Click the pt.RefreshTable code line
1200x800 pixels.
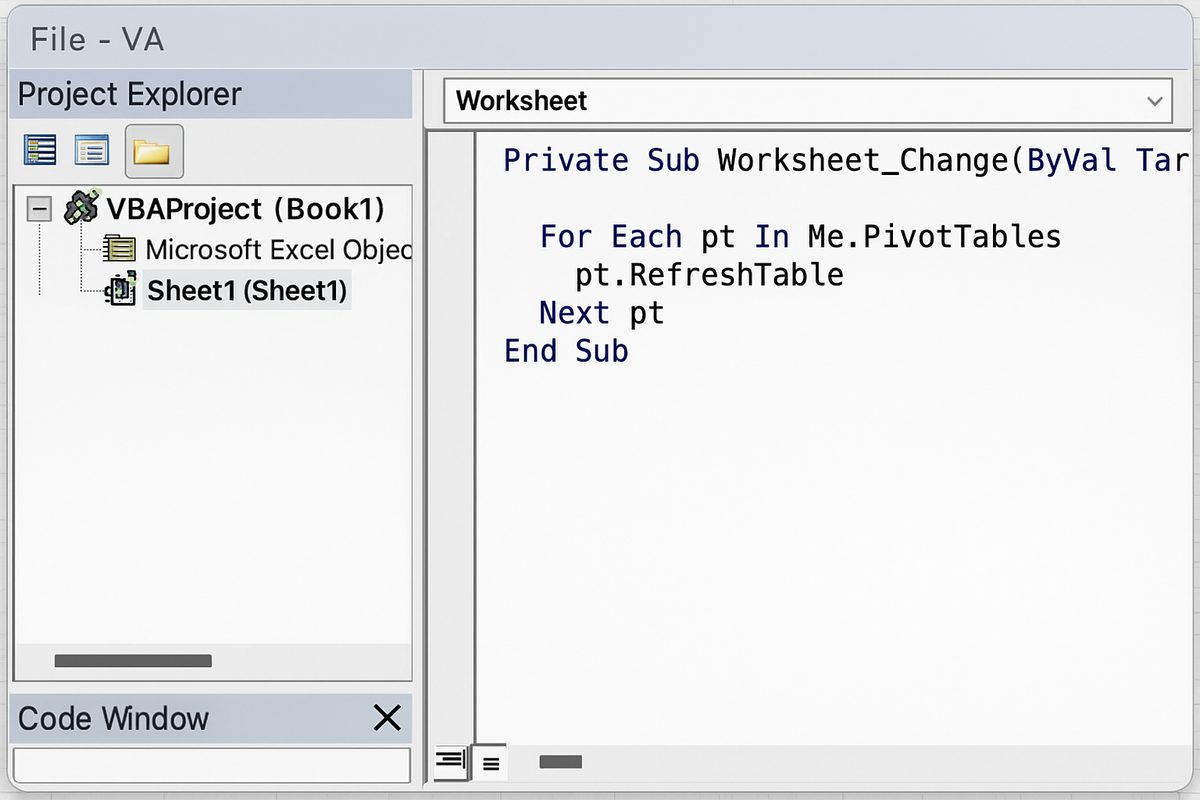click(709, 275)
